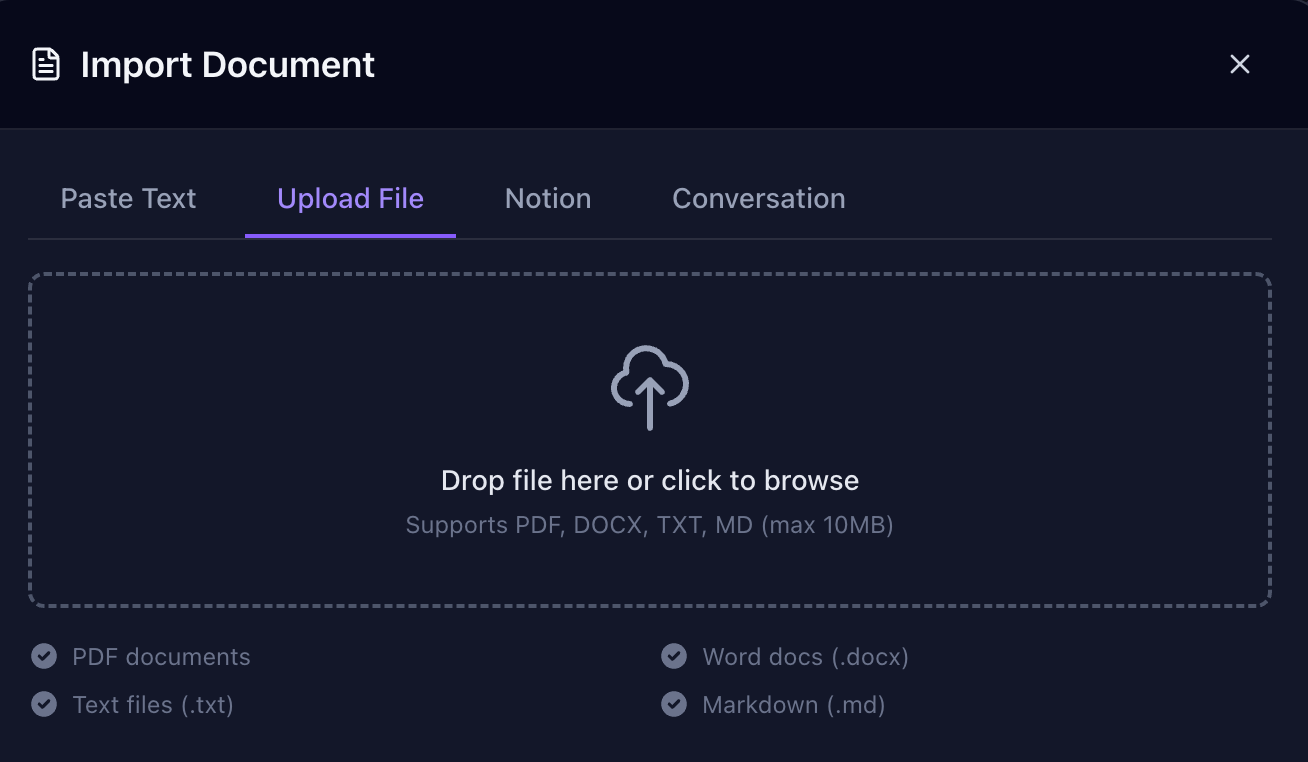Click the cloud upload icon in drop zone

(649, 388)
